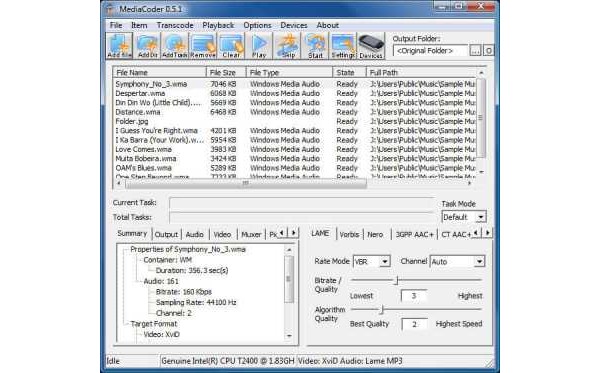Click the Output Folder path field
600x373 pixels.
(430, 50)
